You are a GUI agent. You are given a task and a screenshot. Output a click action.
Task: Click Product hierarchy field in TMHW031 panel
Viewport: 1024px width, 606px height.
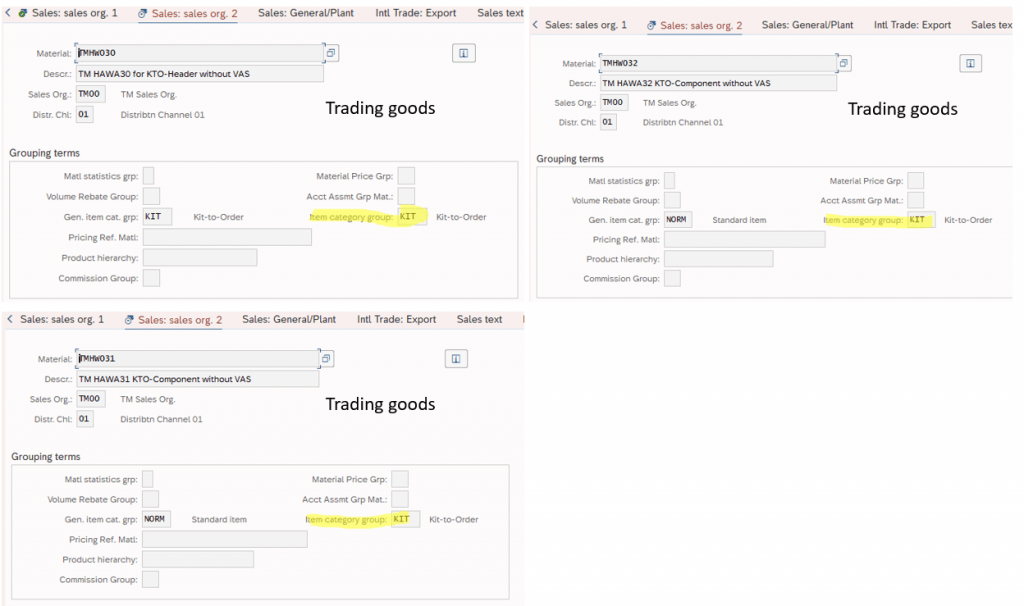pos(198,559)
